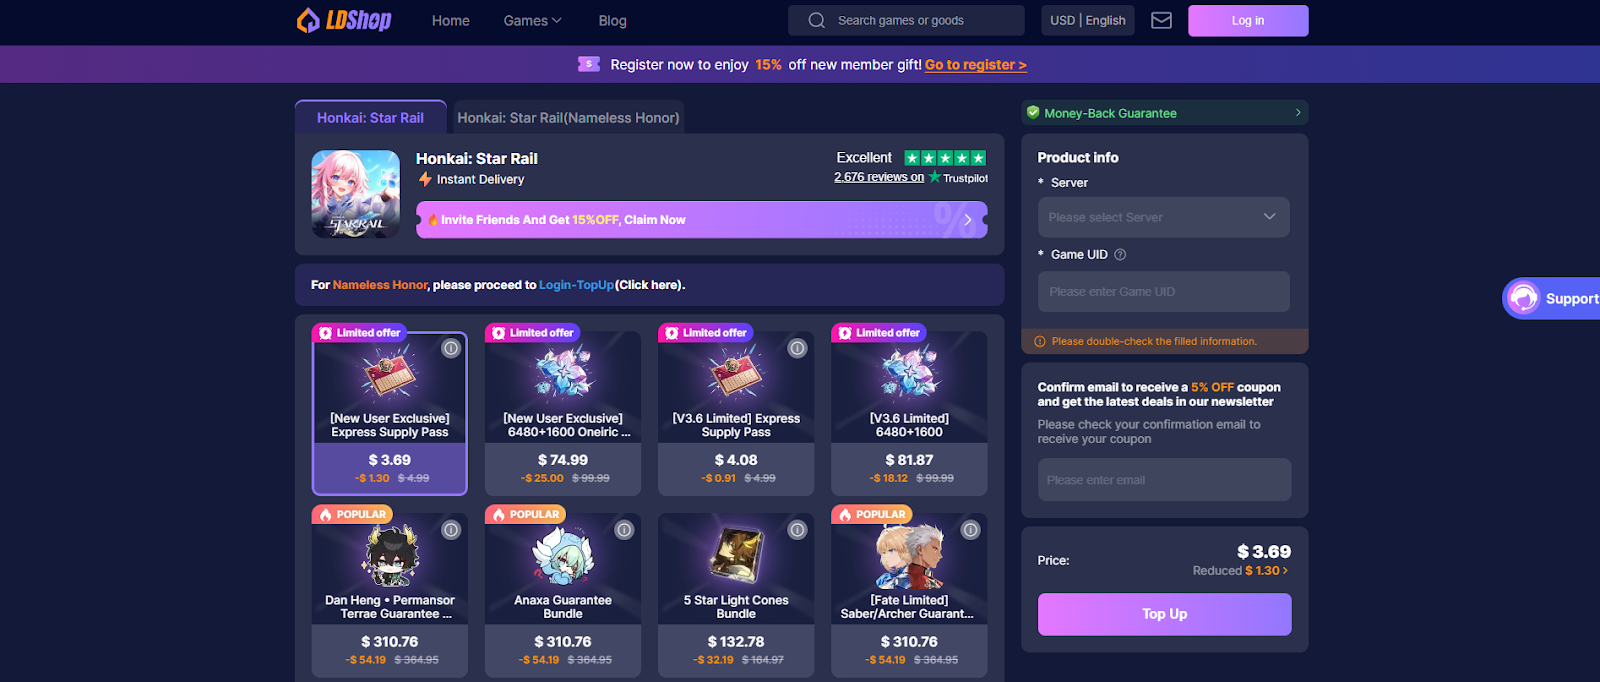
Task: Open info icon on Express Supply Pass card
Action: tap(451, 348)
